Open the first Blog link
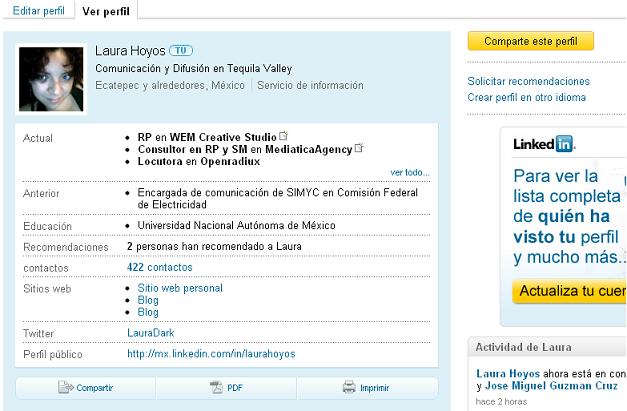 coord(148,300)
